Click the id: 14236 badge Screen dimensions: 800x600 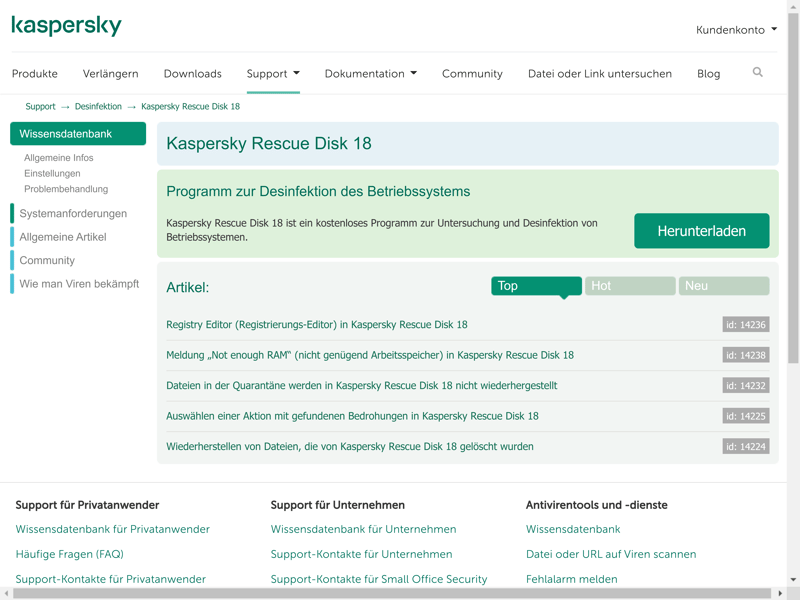point(746,324)
